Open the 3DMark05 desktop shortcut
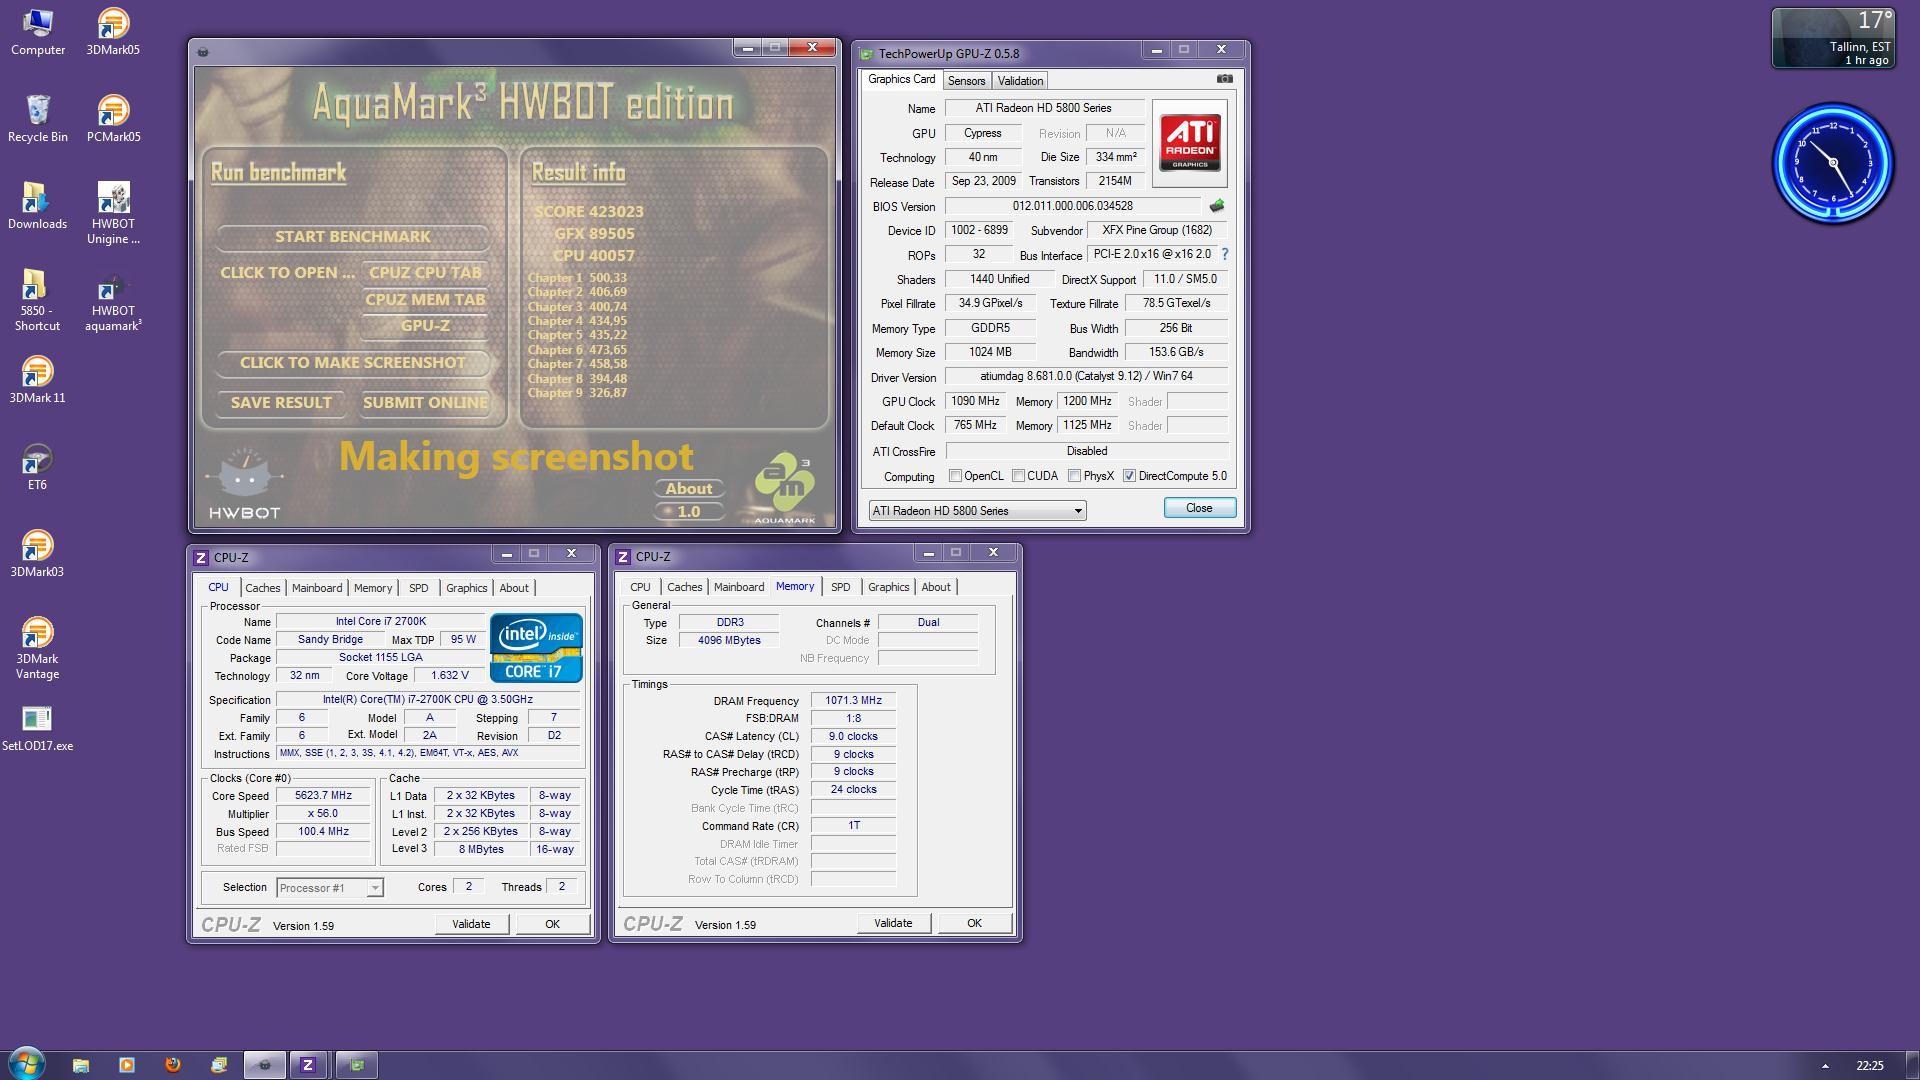 (x=113, y=32)
